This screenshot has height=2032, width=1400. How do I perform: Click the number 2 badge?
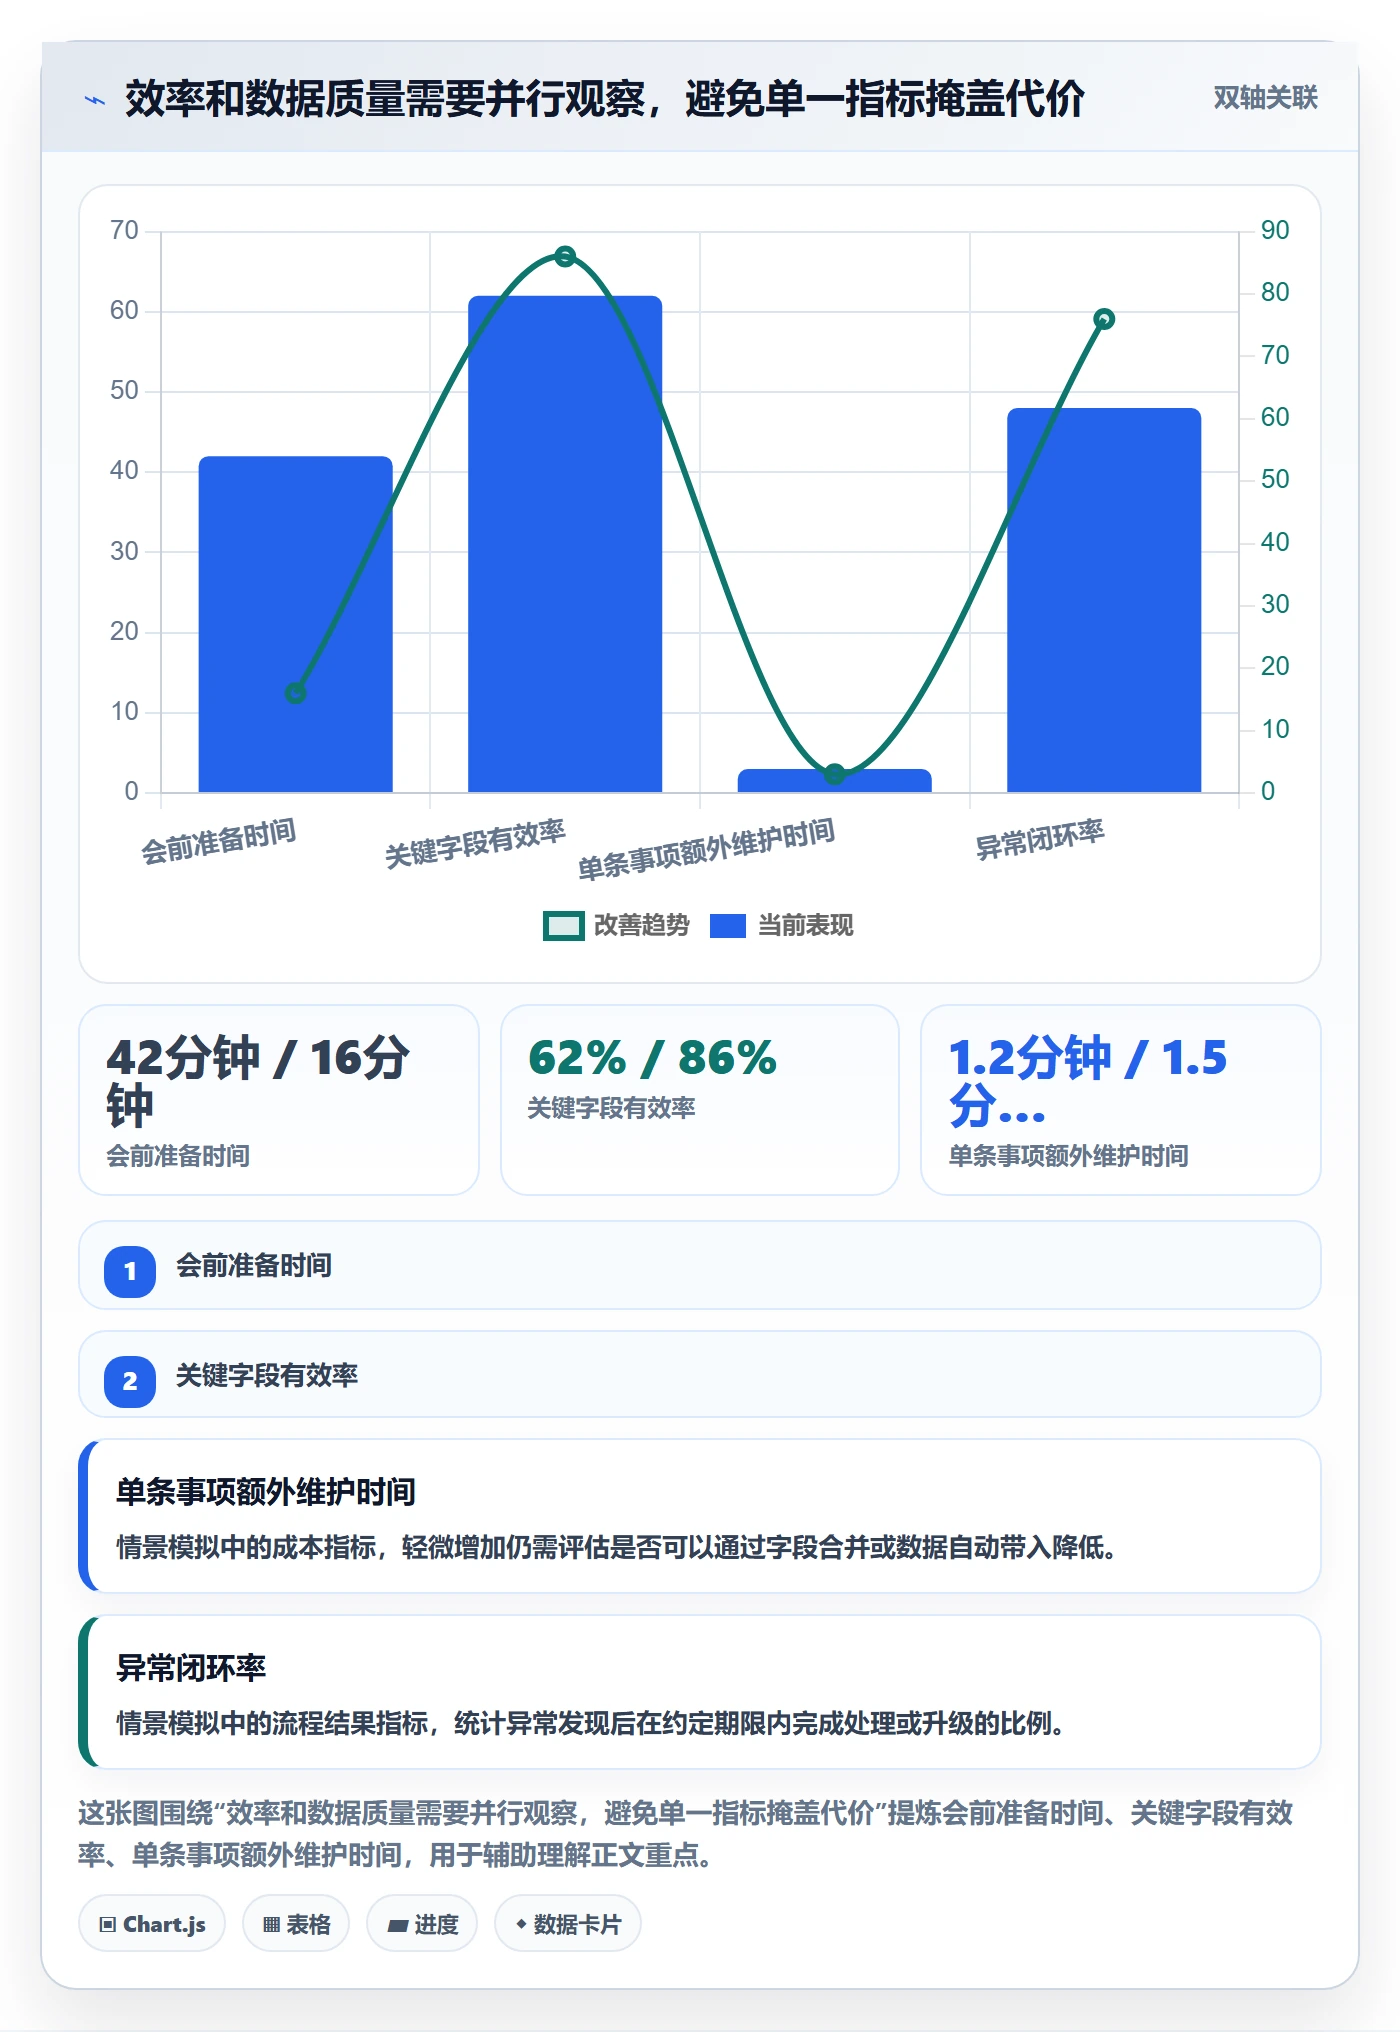pos(130,1382)
